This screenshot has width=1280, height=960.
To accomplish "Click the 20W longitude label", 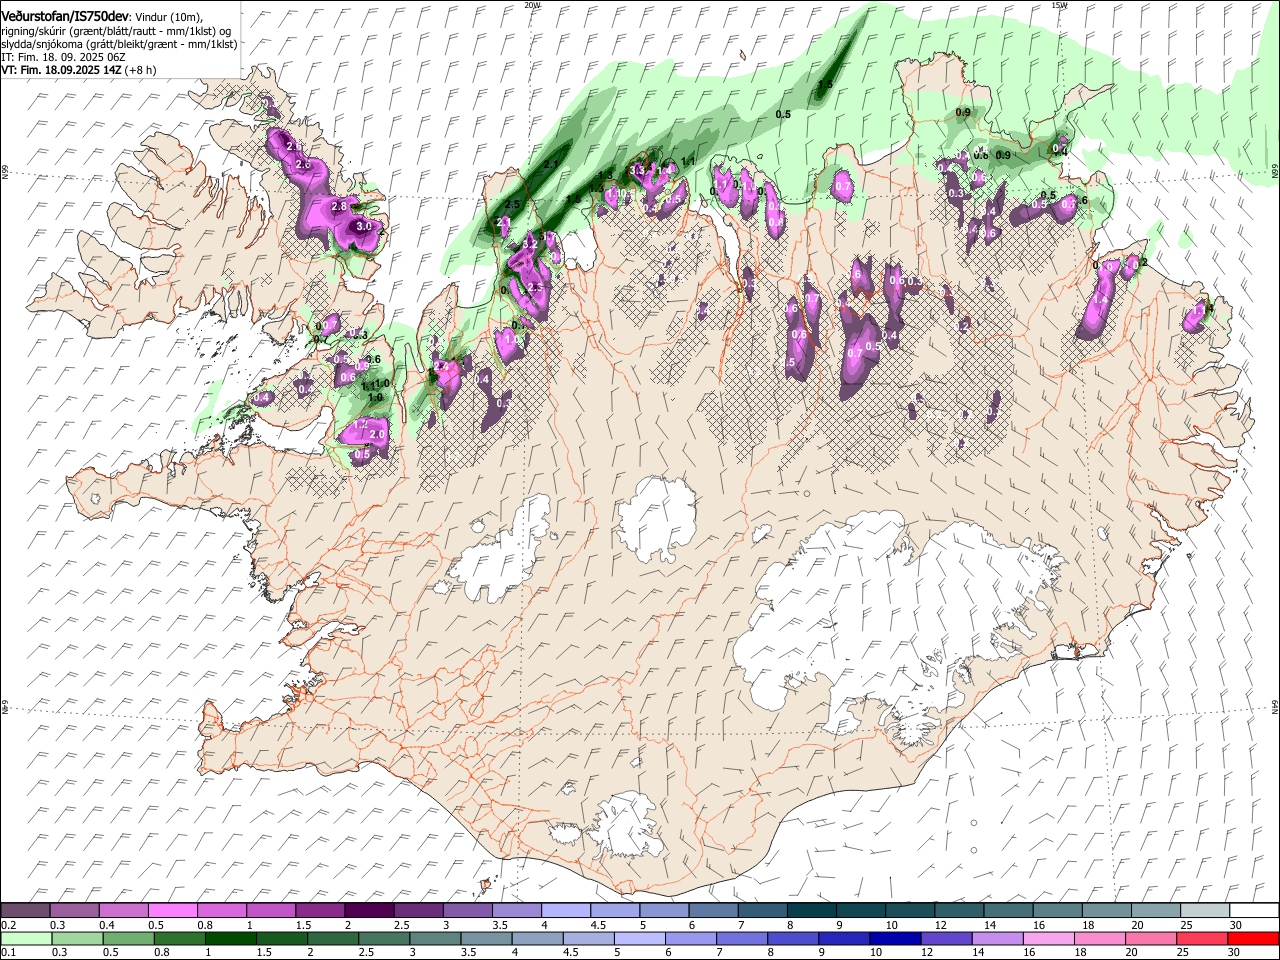I will coord(532,4).
